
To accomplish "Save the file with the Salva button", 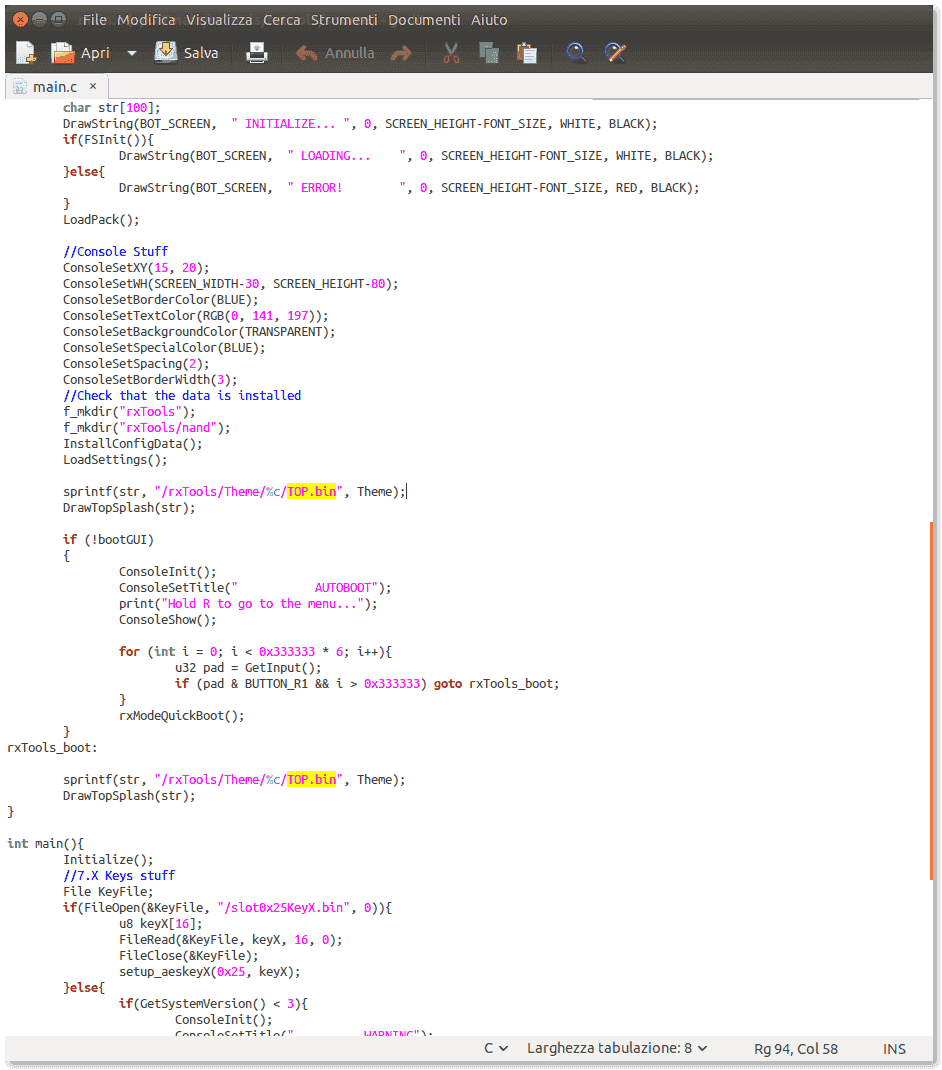I will tap(186, 53).
